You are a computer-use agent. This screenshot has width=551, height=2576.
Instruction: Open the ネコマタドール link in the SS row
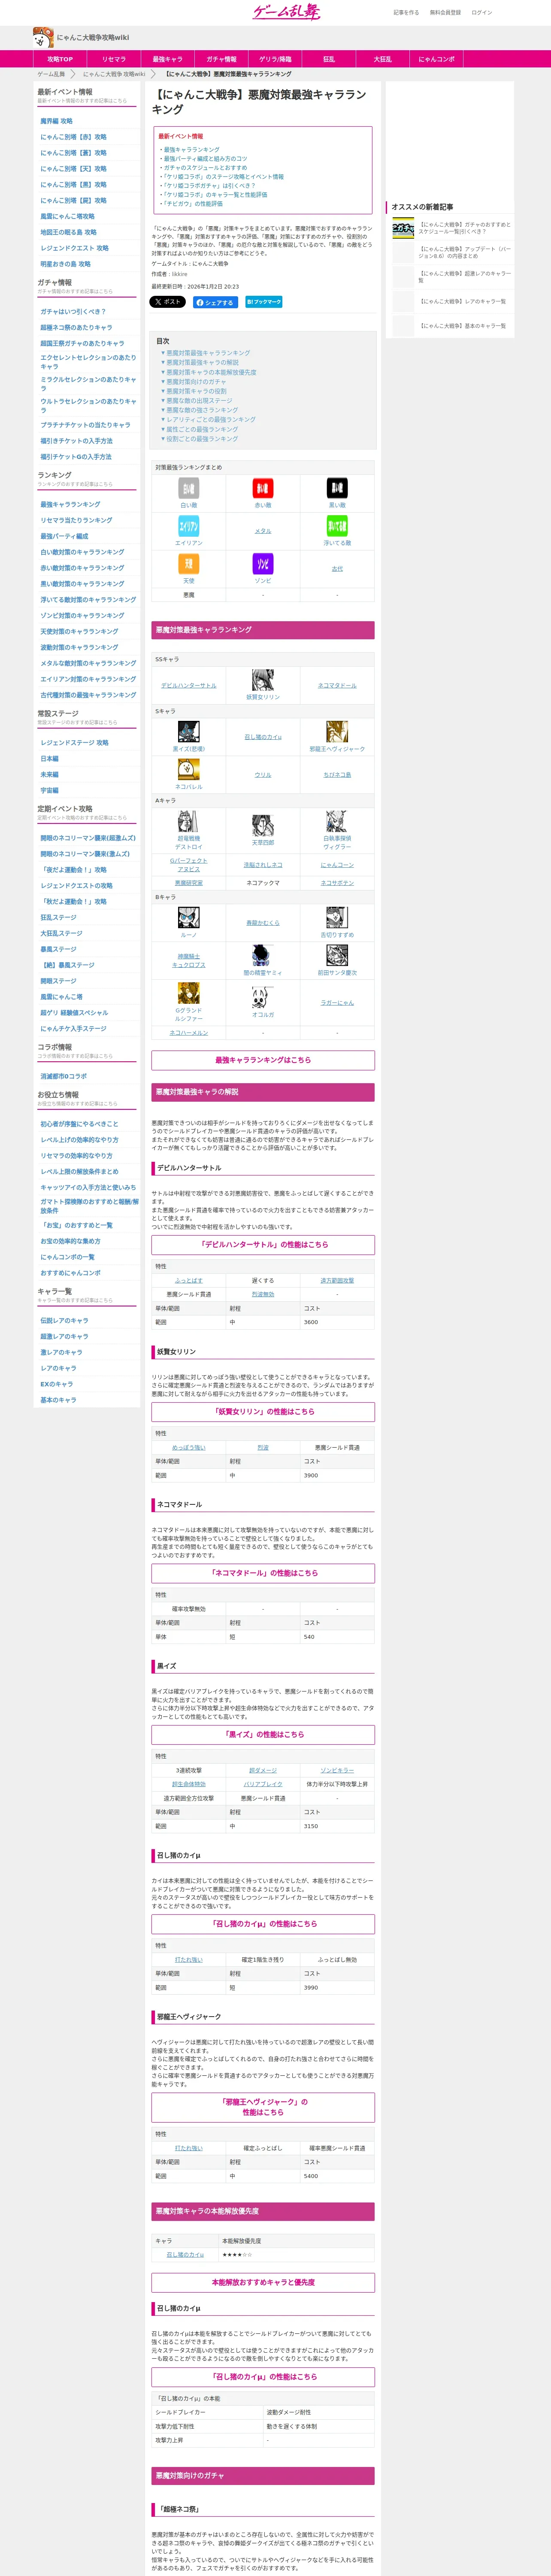pyautogui.click(x=337, y=686)
